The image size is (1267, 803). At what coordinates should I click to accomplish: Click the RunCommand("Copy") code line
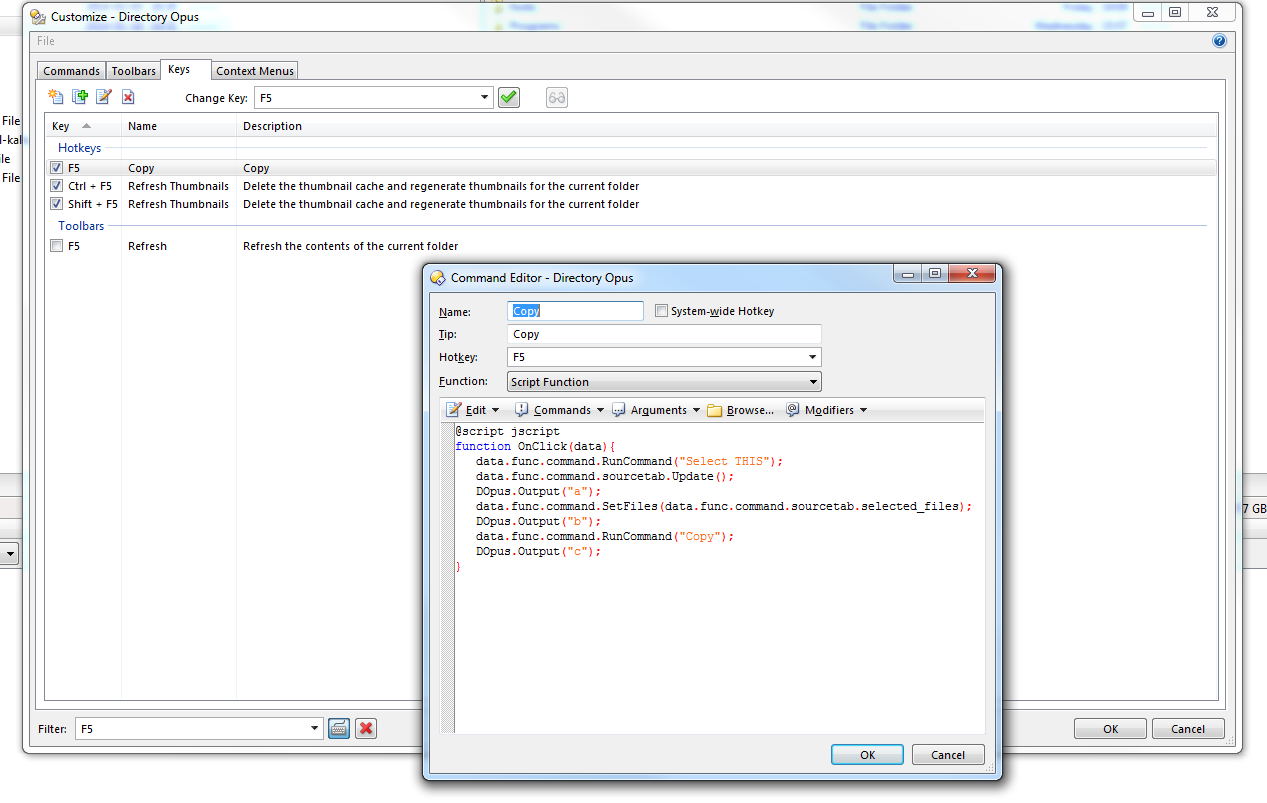[605, 536]
